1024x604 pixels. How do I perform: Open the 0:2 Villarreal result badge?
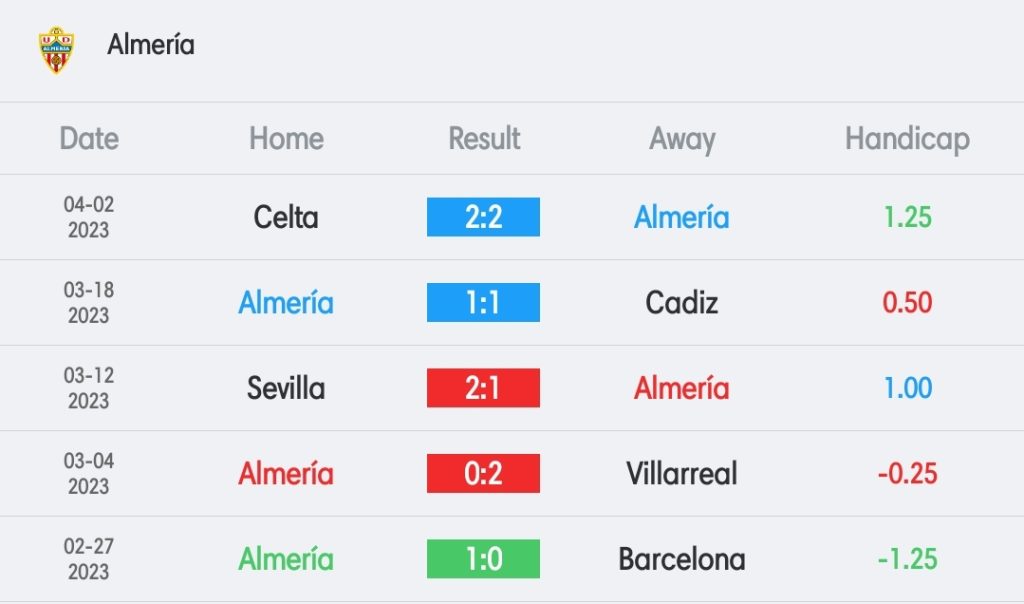[x=483, y=473]
